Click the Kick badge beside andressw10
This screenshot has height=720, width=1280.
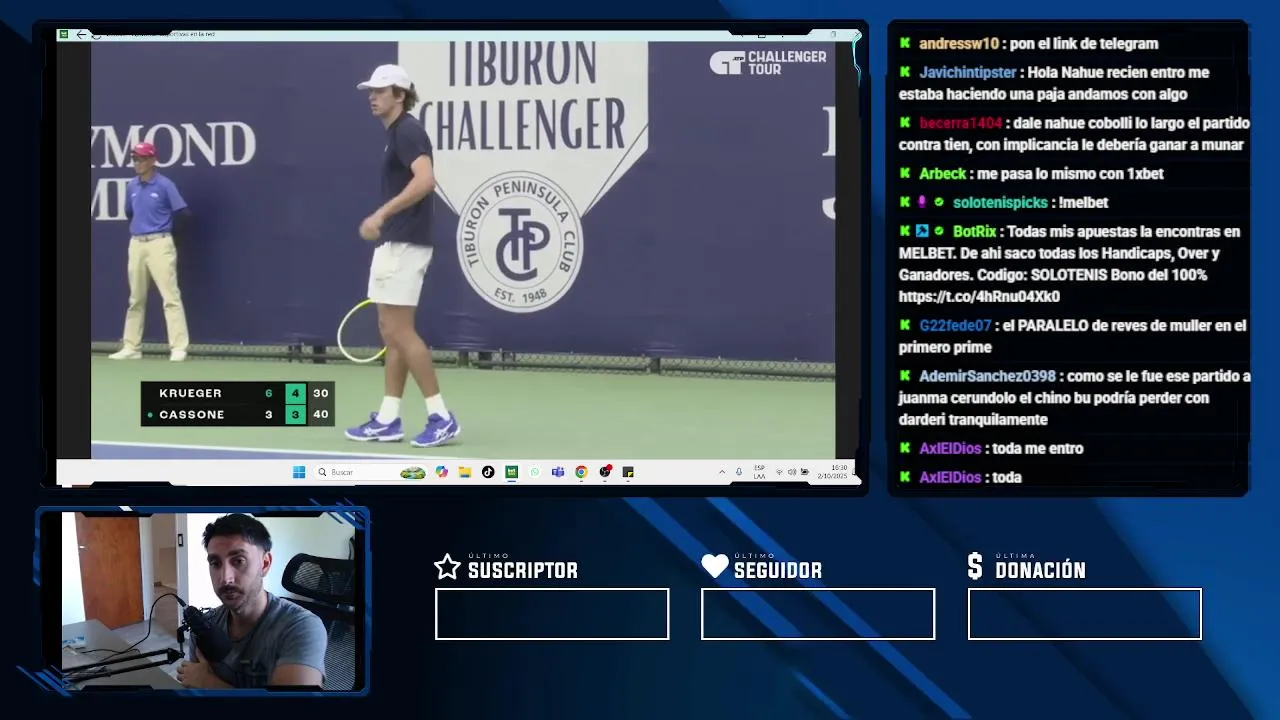(x=905, y=44)
